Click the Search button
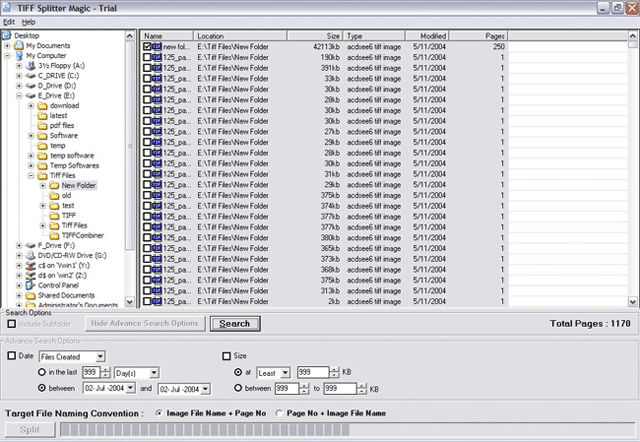 click(x=234, y=324)
